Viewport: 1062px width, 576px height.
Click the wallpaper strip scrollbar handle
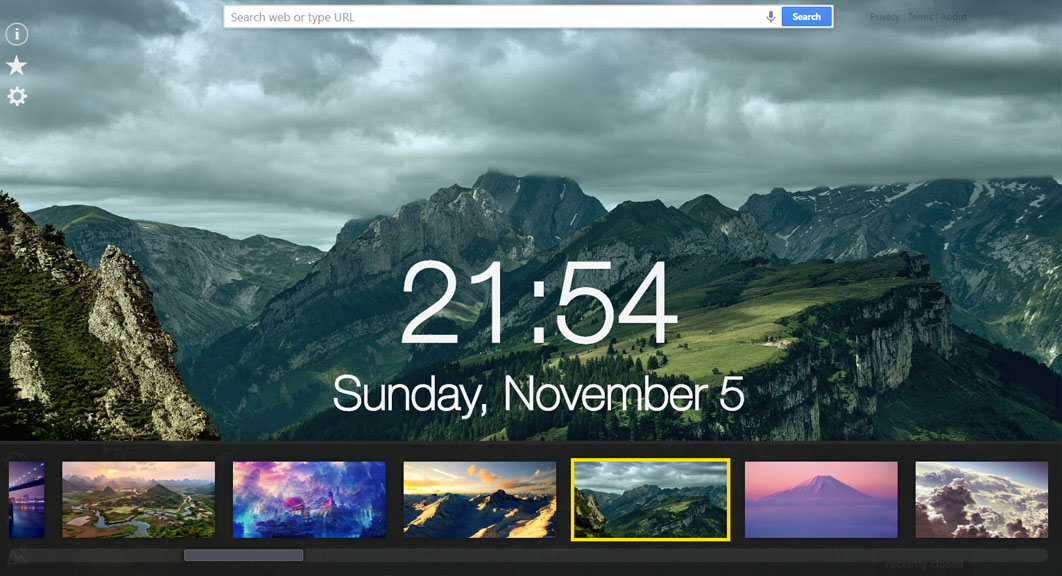244,555
